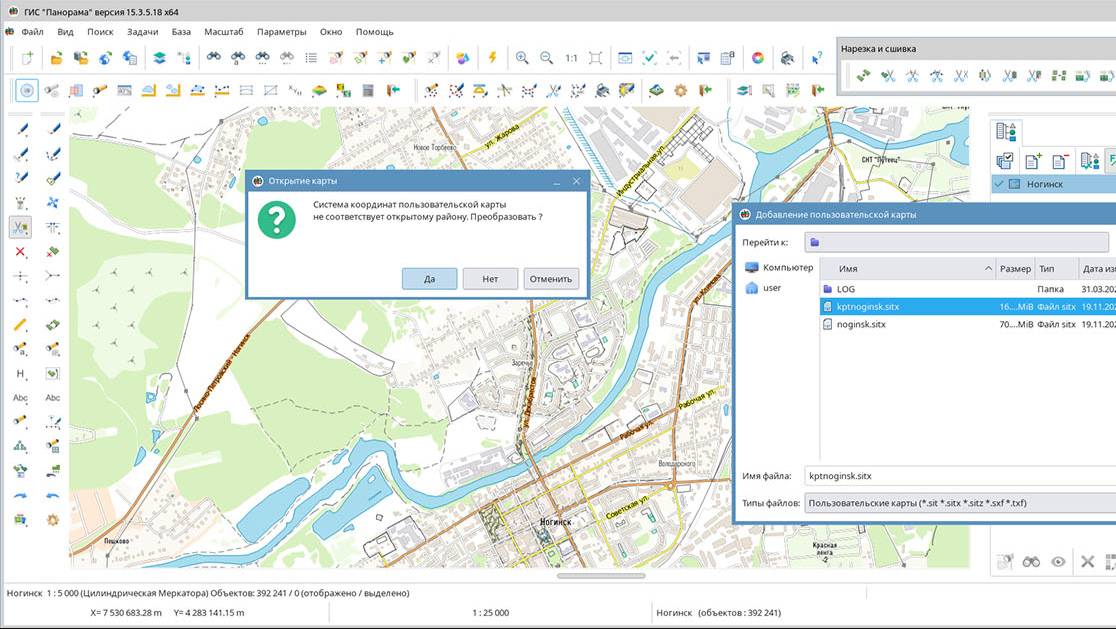Click the color wheel palette icon
The image size is (1116, 629).
757,58
